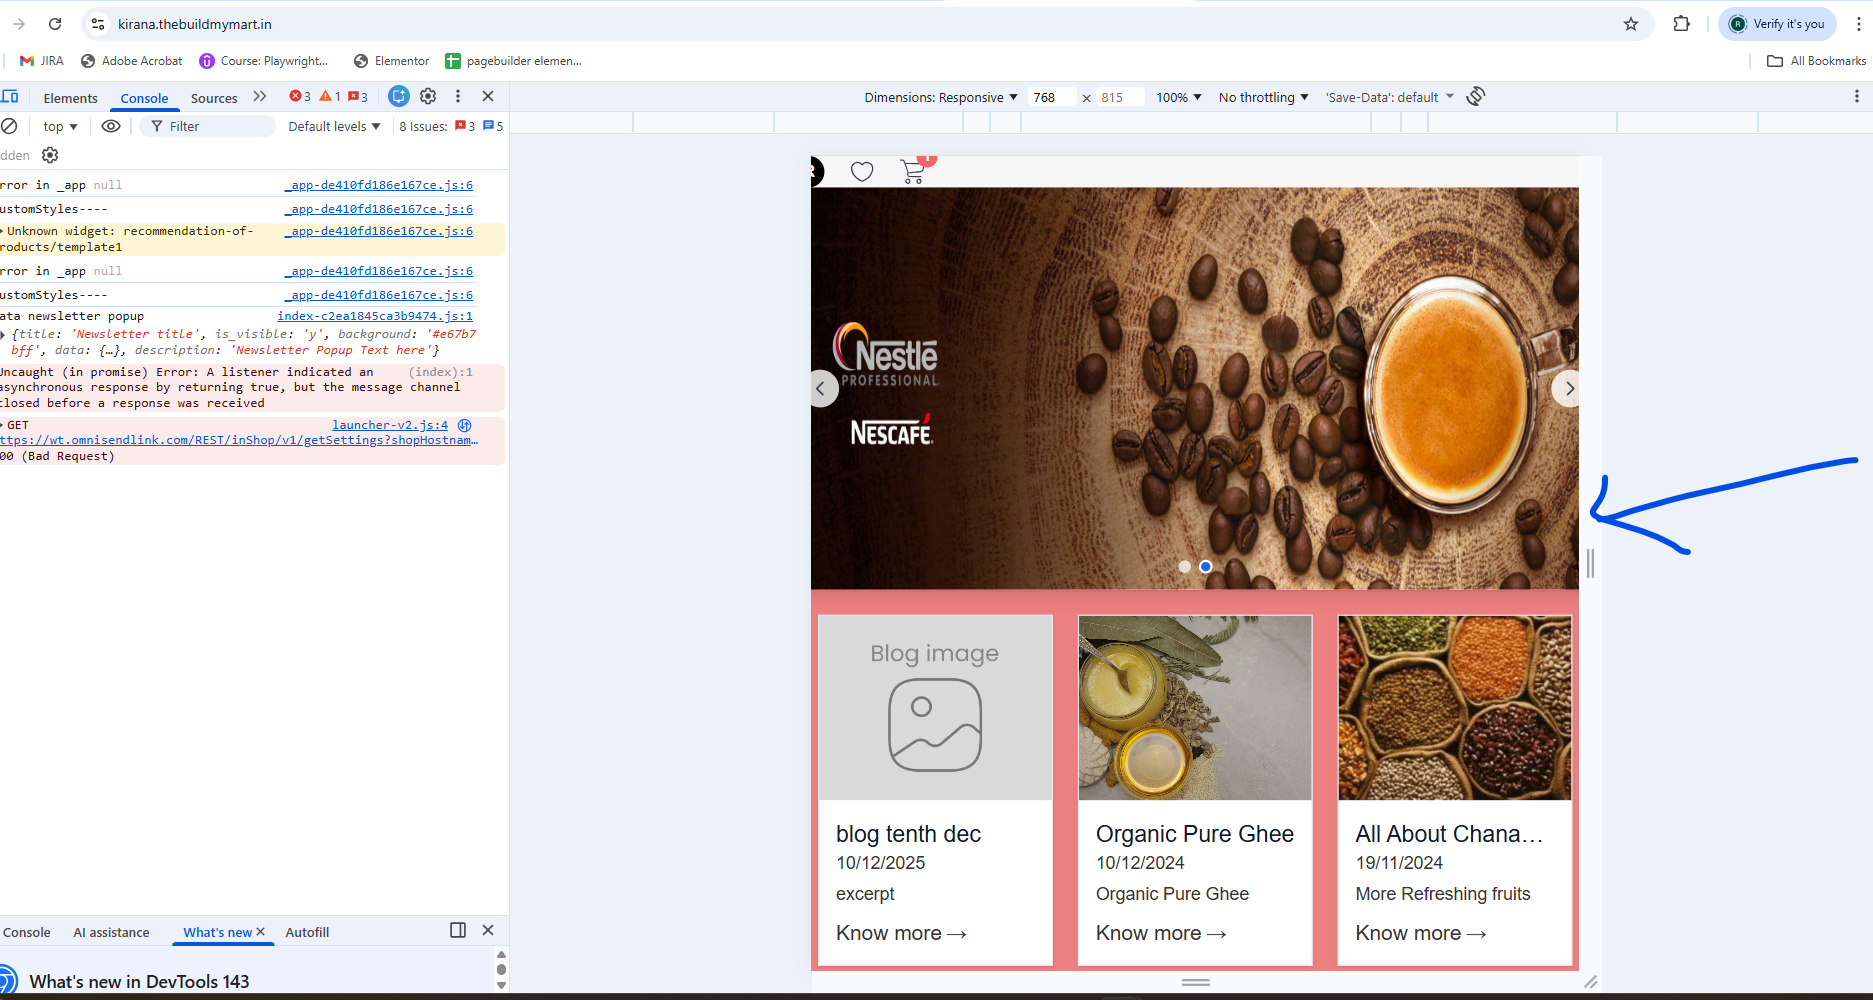
Task: View site information icon in address bar
Action: click(98, 24)
